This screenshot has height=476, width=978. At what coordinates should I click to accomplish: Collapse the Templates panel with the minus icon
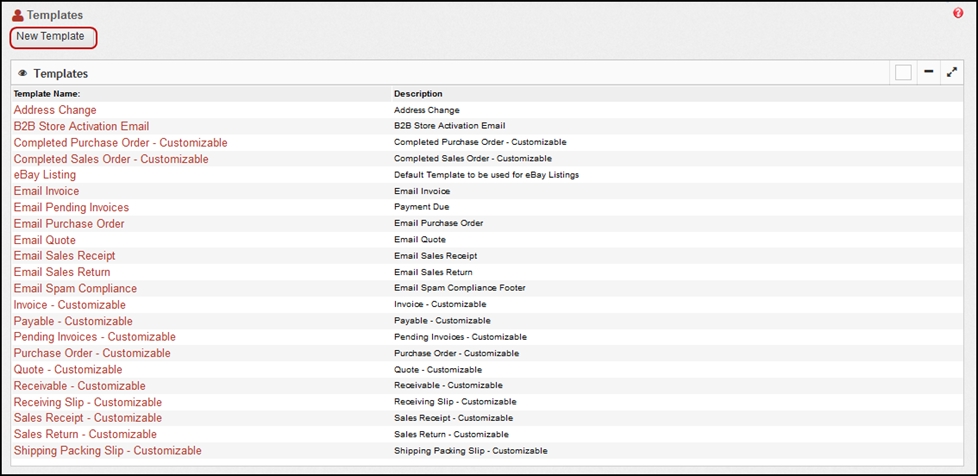(929, 72)
